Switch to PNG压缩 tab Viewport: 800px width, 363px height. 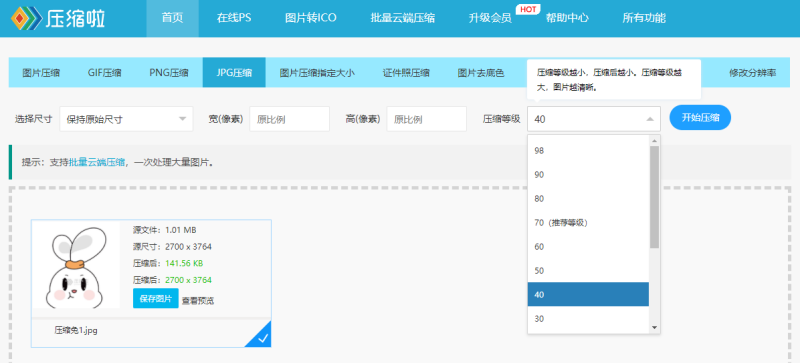[168, 72]
